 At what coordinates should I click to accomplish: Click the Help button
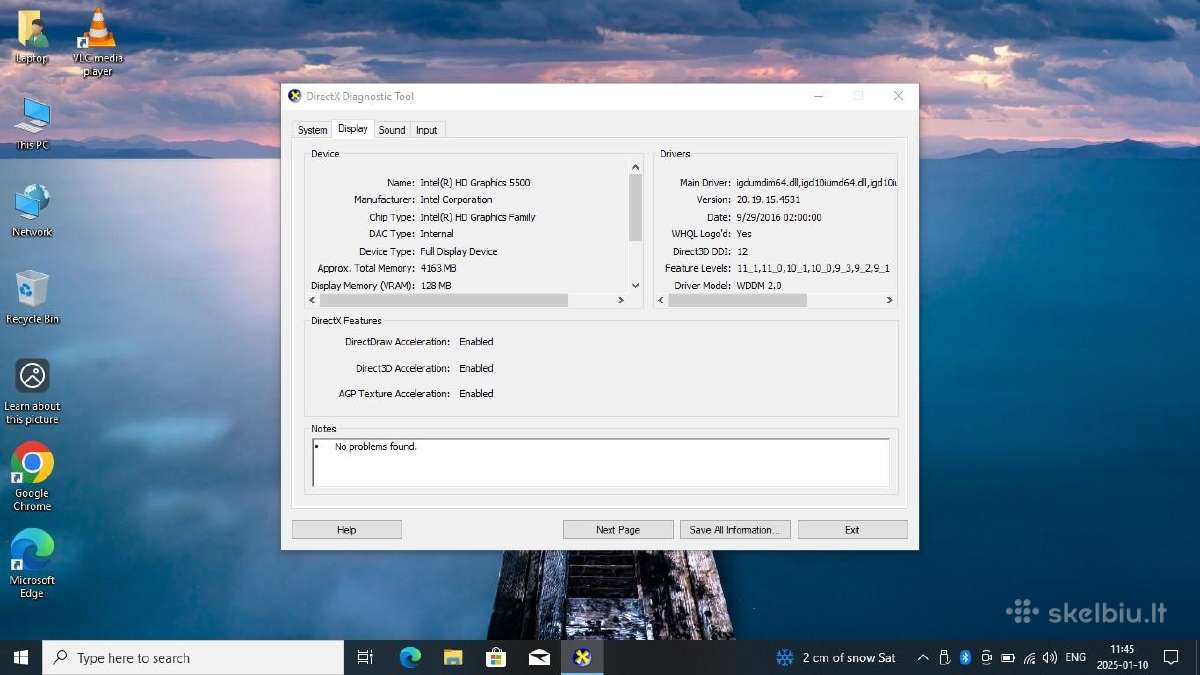pos(347,530)
